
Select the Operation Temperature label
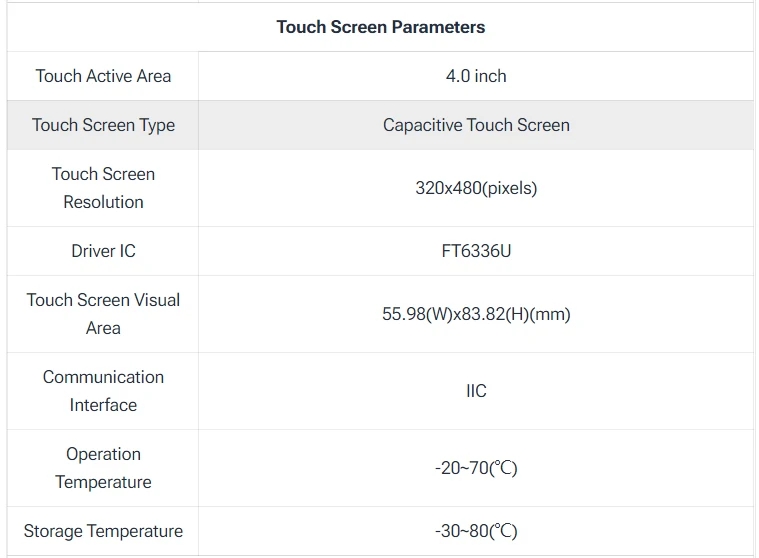(103, 468)
